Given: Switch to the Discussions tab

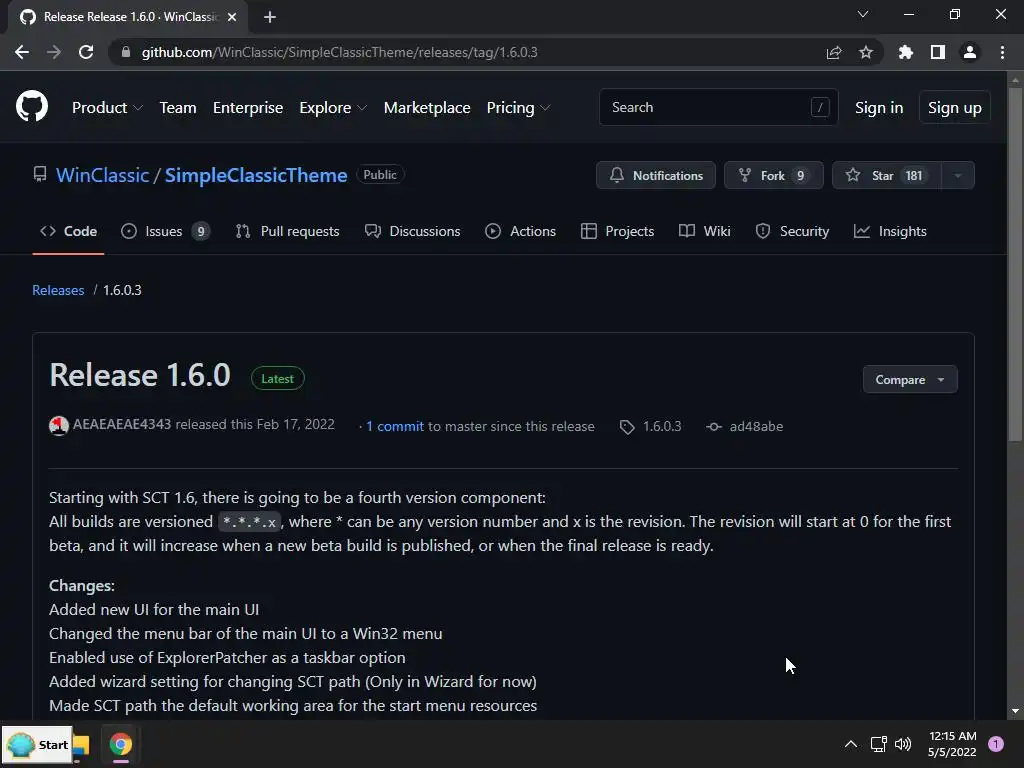Looking at the screenshot, I should [x=412, y=231].
